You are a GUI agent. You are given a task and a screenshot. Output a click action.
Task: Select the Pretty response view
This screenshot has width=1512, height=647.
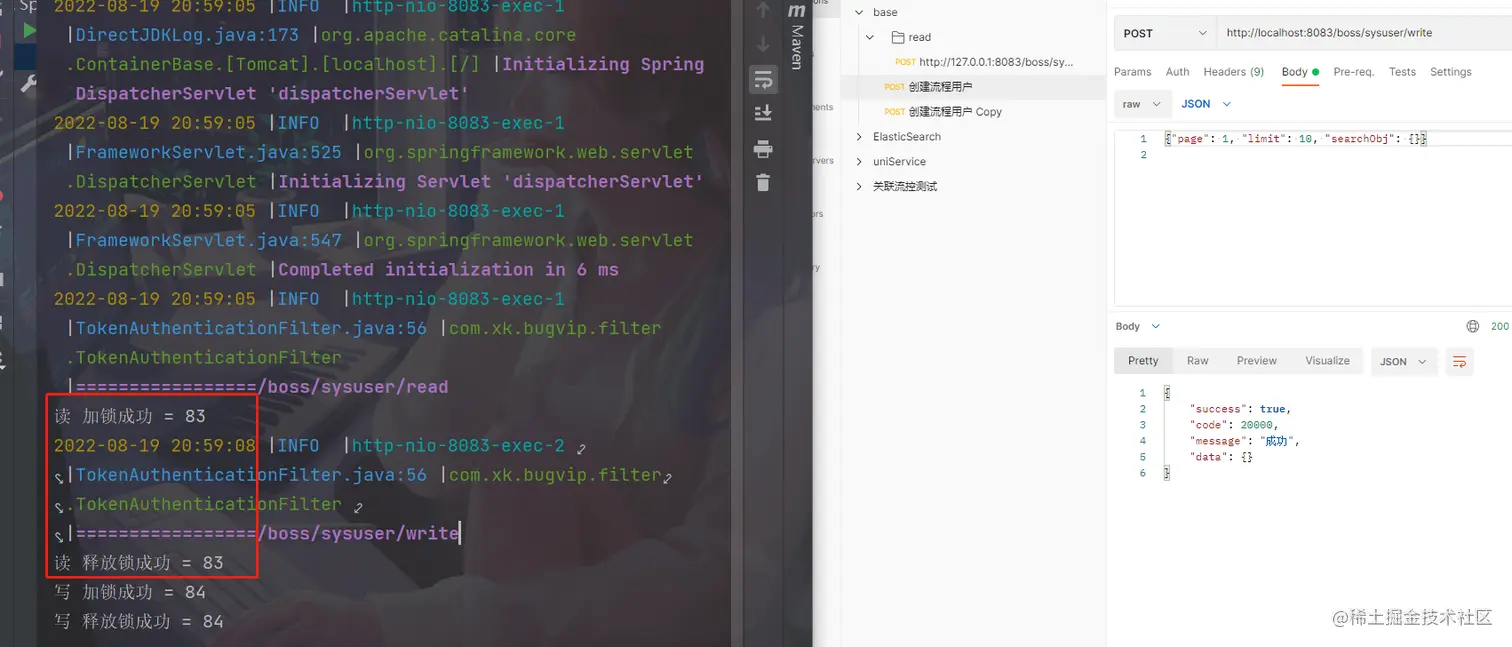point(1143,361)
